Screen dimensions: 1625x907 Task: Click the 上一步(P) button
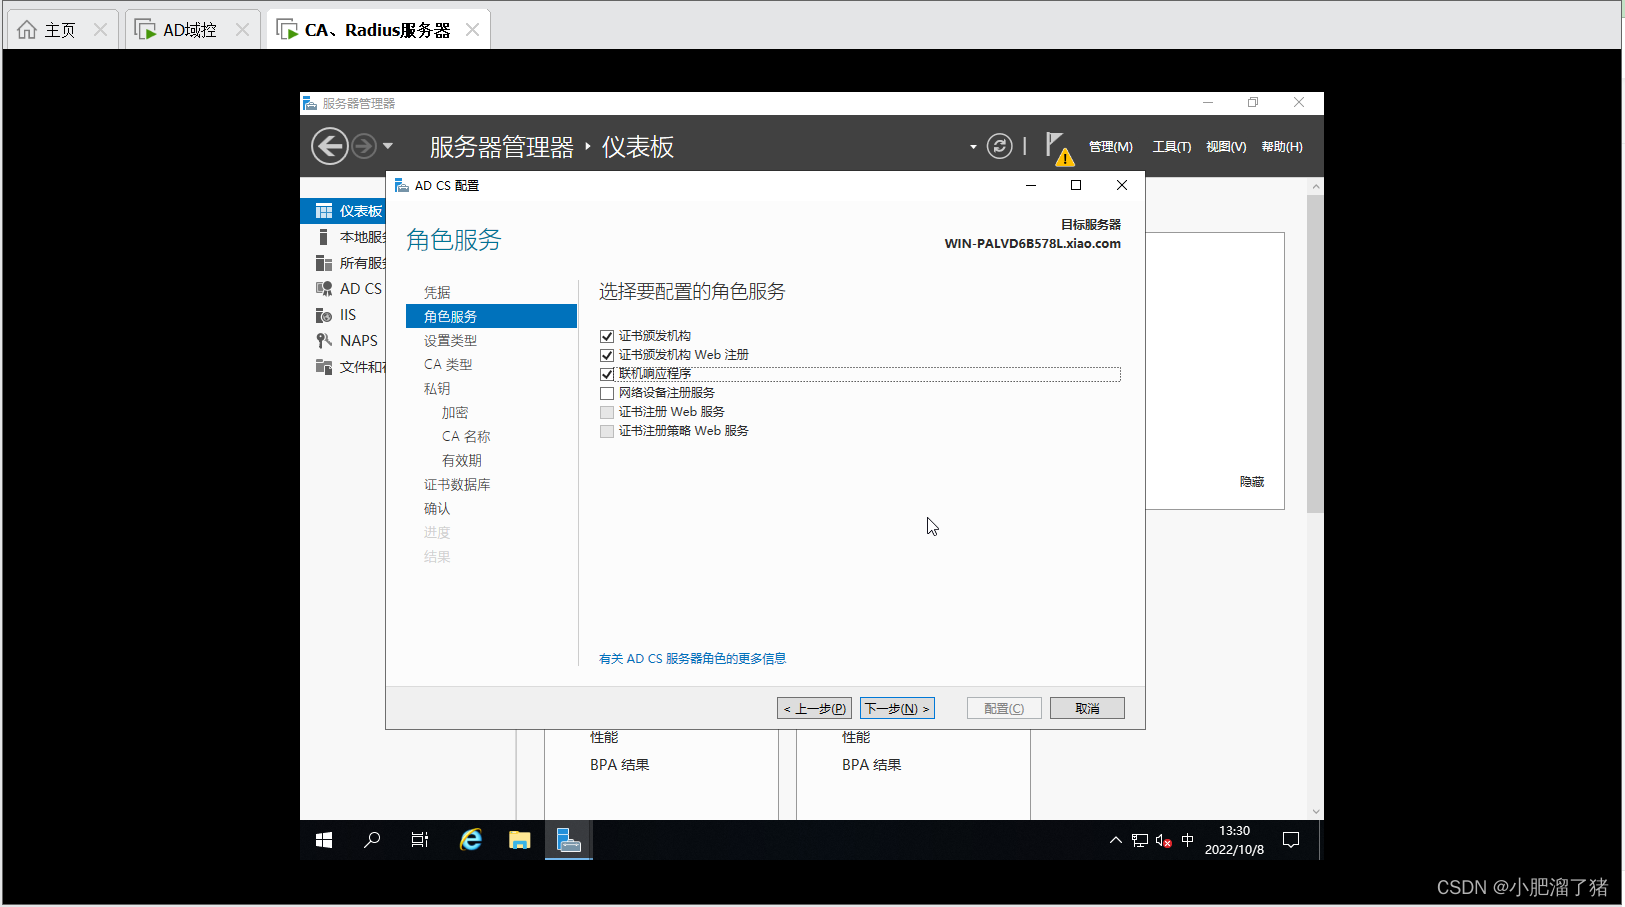pos(814,708)
